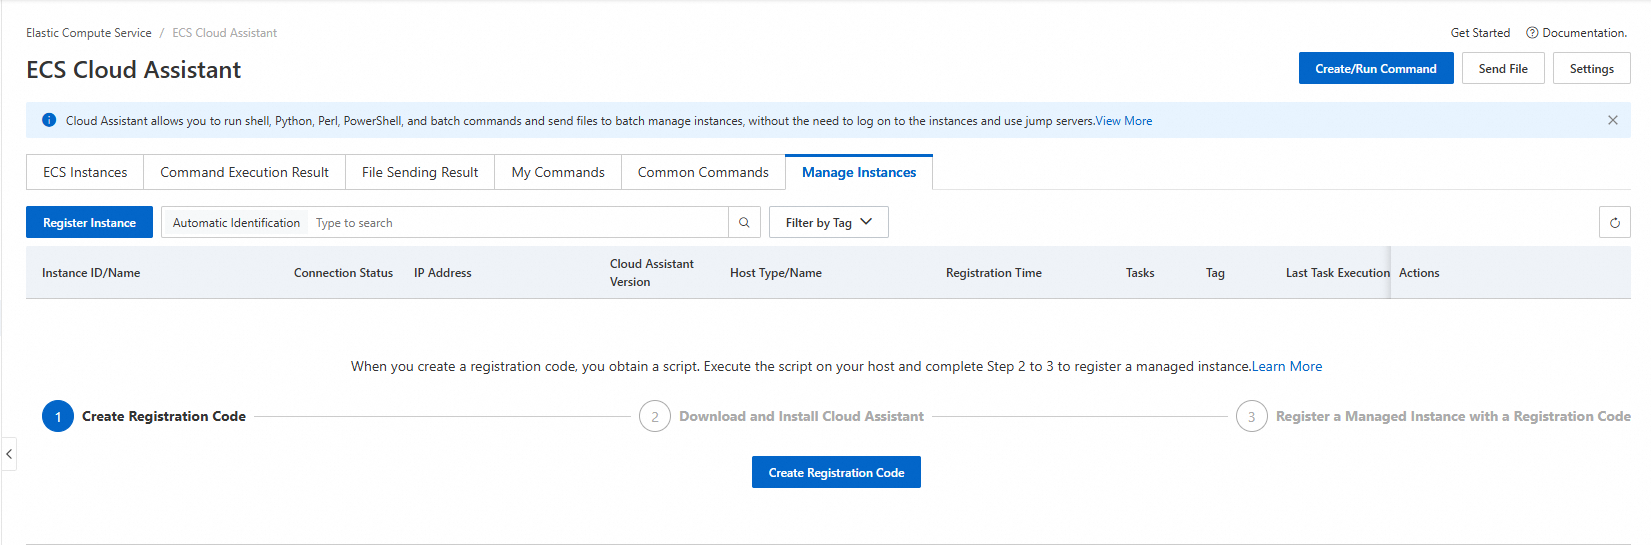The height and width of the screenshot is (545, 1651).
Task: Click the Registration Time column header
Action: pyautogui.click(x=994, y=273)
